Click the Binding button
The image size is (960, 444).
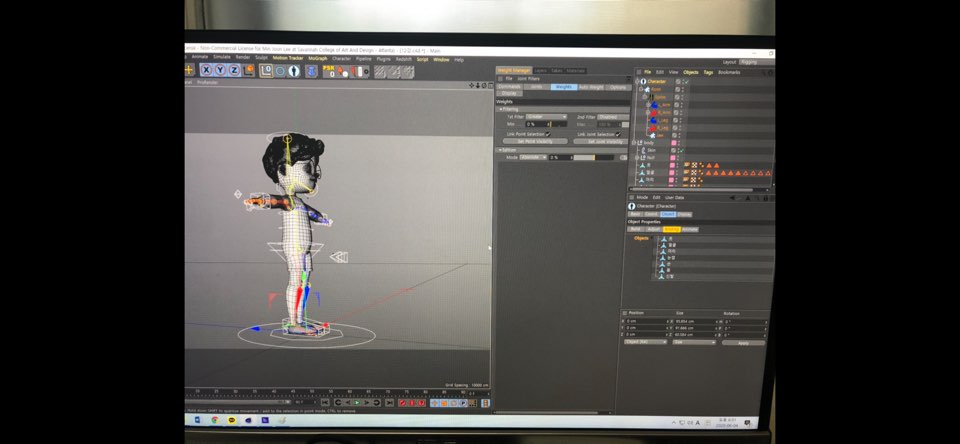(x=672, y=229)
